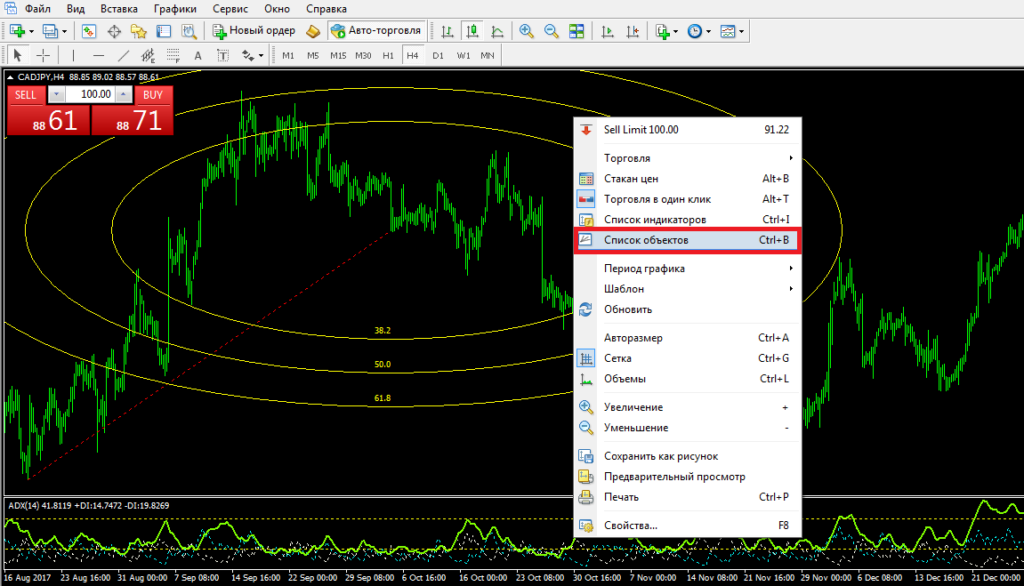
Task: Open the Market Watch window icon
Action: [89, 31]
